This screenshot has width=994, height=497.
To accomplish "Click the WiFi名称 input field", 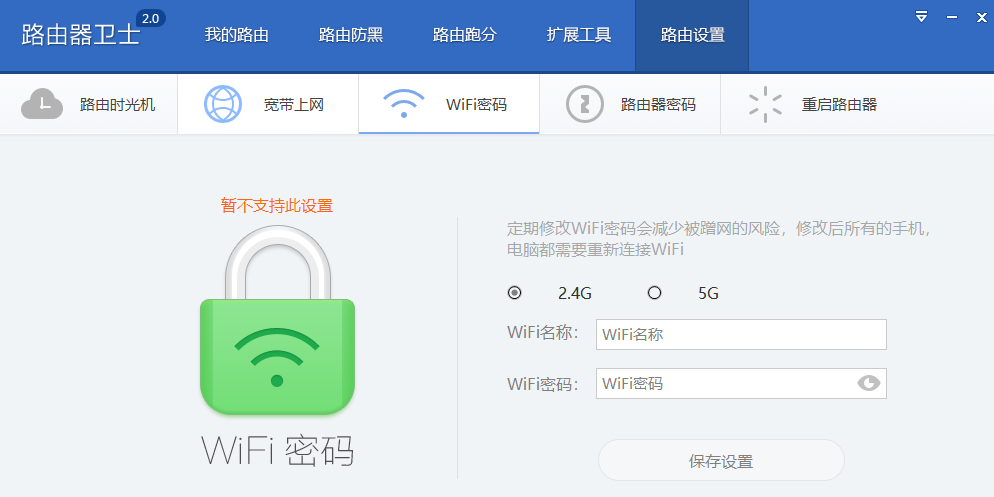I will (x=741, y=334).
